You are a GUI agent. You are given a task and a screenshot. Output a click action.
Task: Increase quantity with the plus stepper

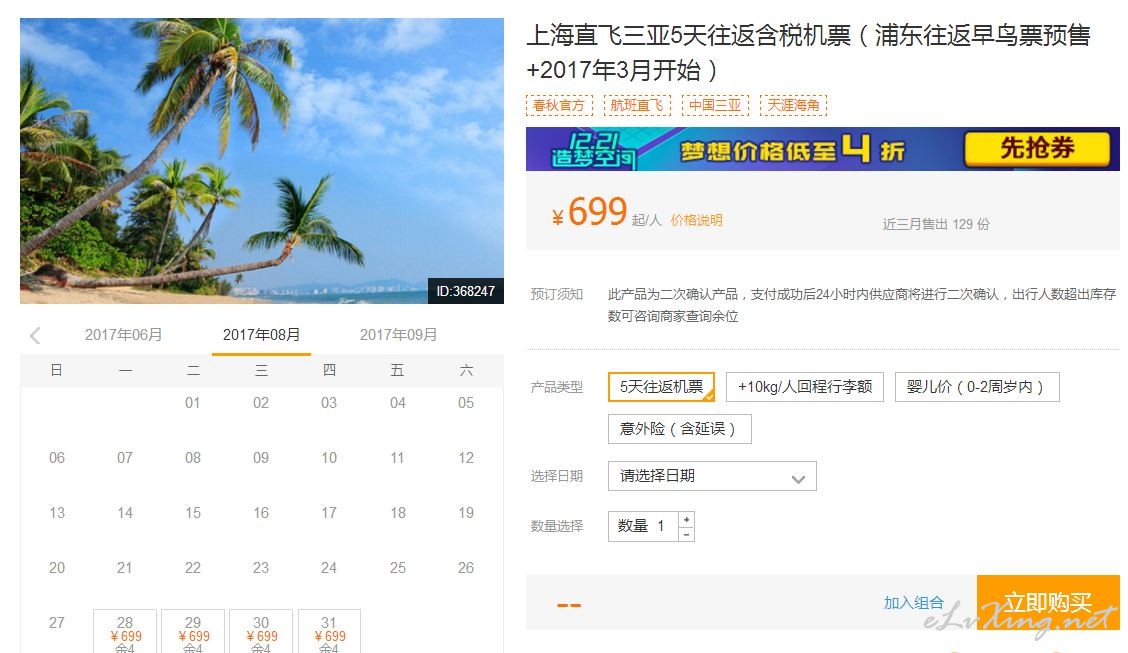pos(687,519)
